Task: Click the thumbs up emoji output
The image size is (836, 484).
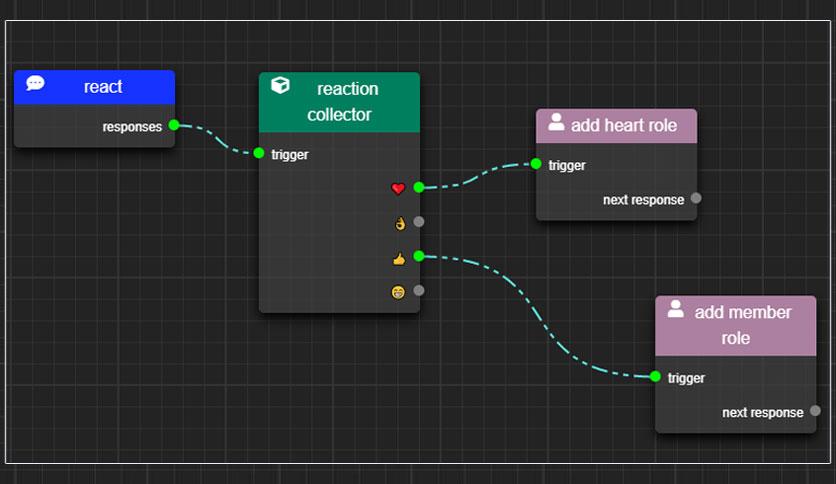Action: tap(399, 259)
